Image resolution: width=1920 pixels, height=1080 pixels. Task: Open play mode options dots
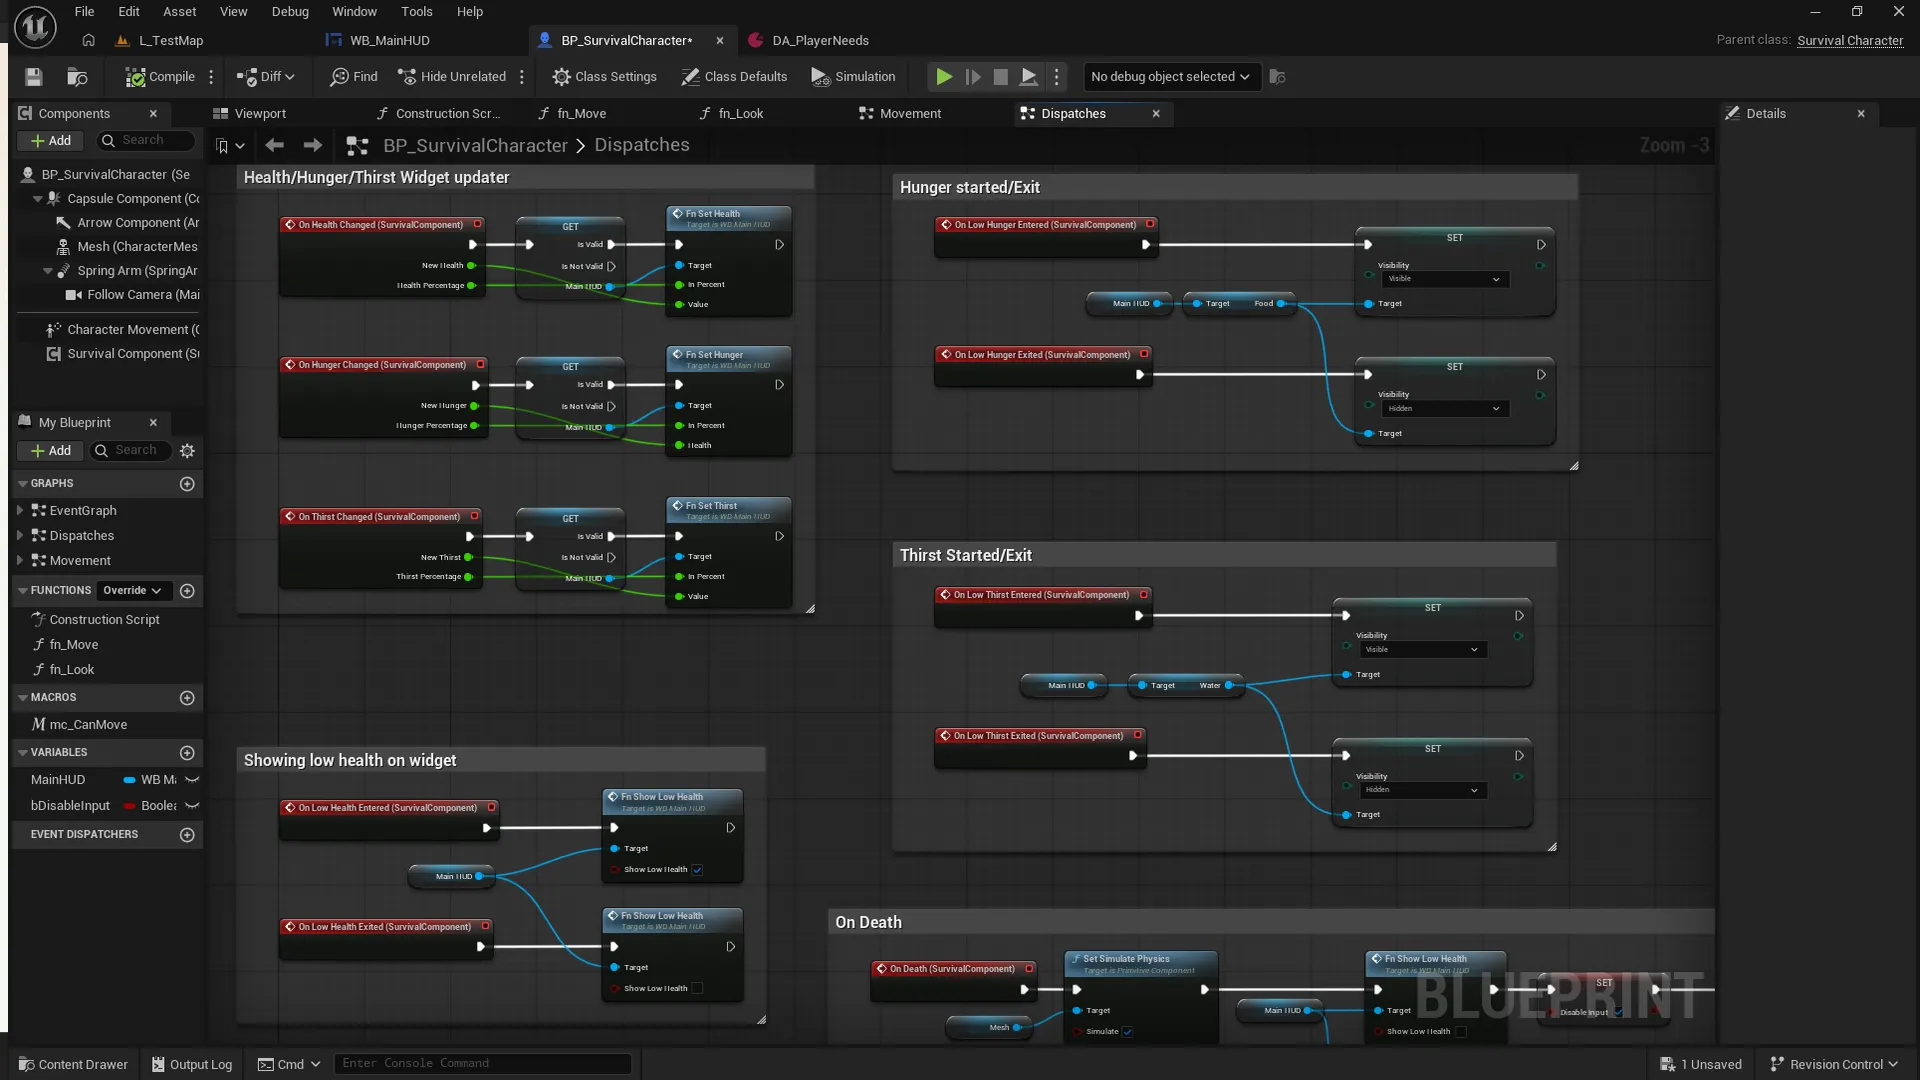tap(1056, 77)
